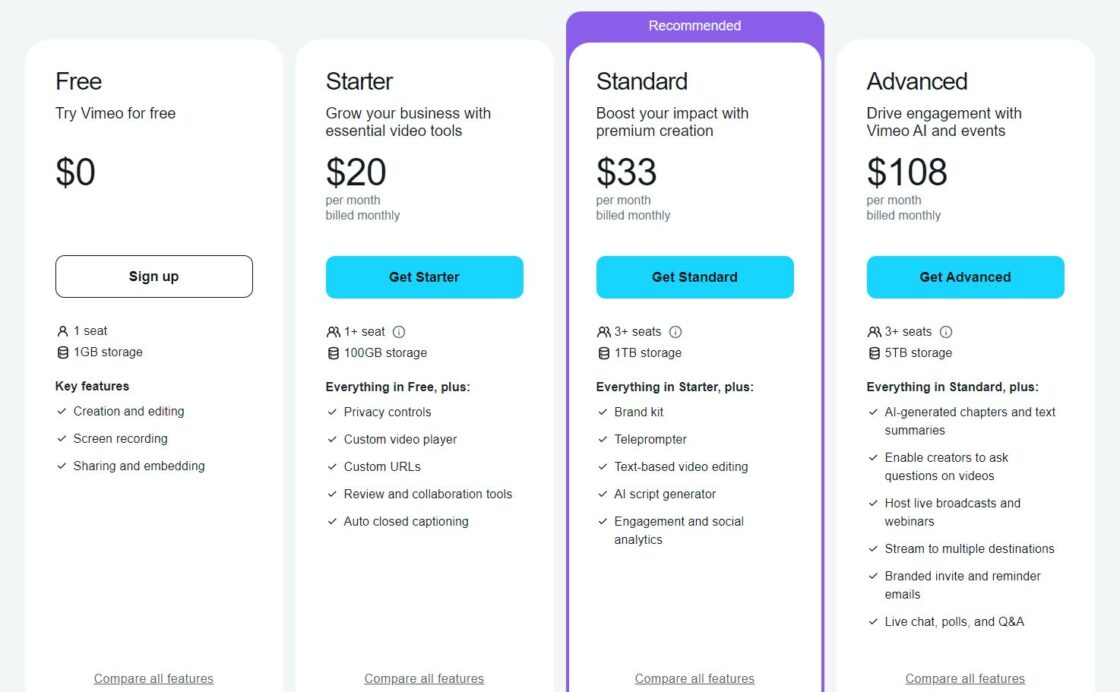Click the storage icon under Standard's 1TB storage
The image size is (1120, 692).
tap(602, 352)
